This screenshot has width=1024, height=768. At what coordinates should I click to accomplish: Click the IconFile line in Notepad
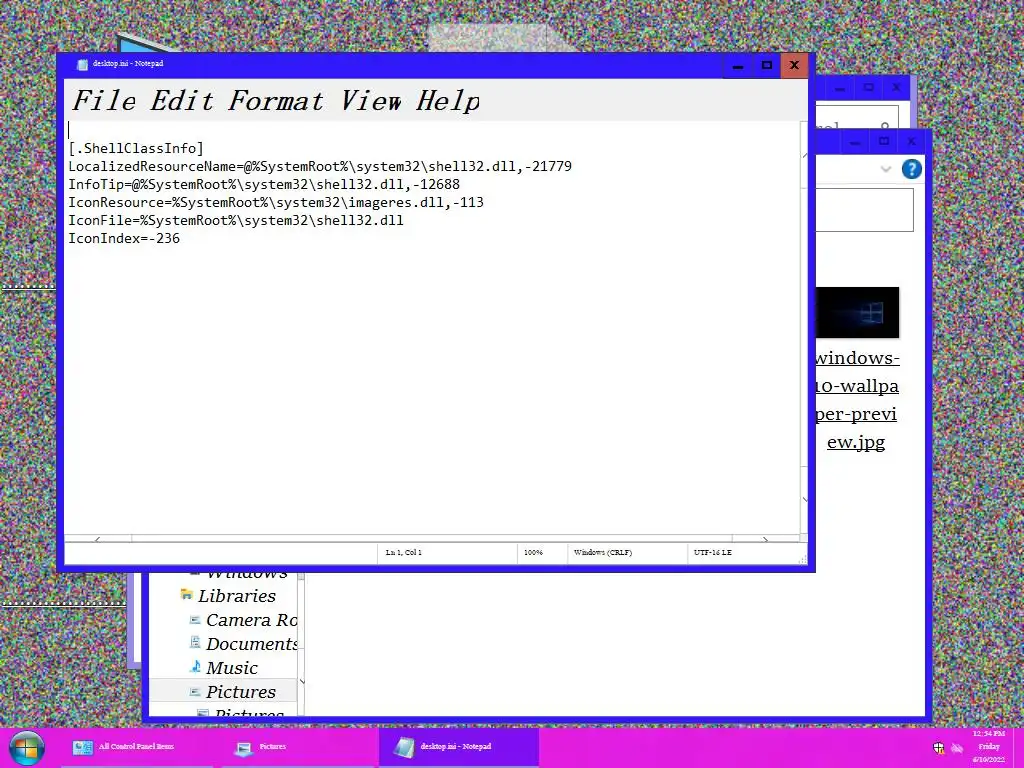point(236,220)
